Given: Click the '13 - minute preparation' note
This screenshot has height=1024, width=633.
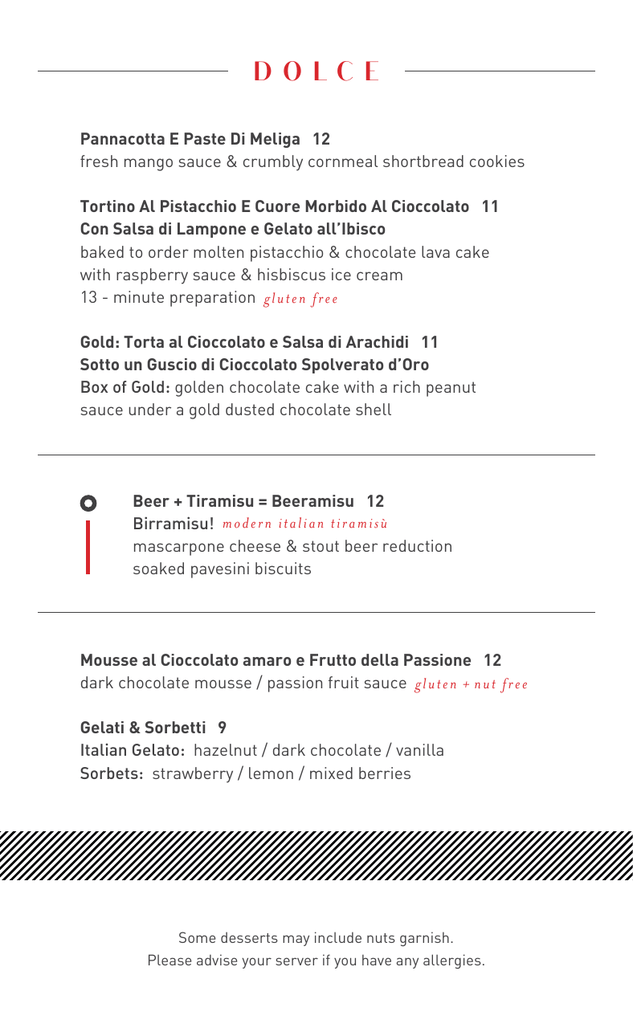Looking at the screenshot, I should (168, 297).
